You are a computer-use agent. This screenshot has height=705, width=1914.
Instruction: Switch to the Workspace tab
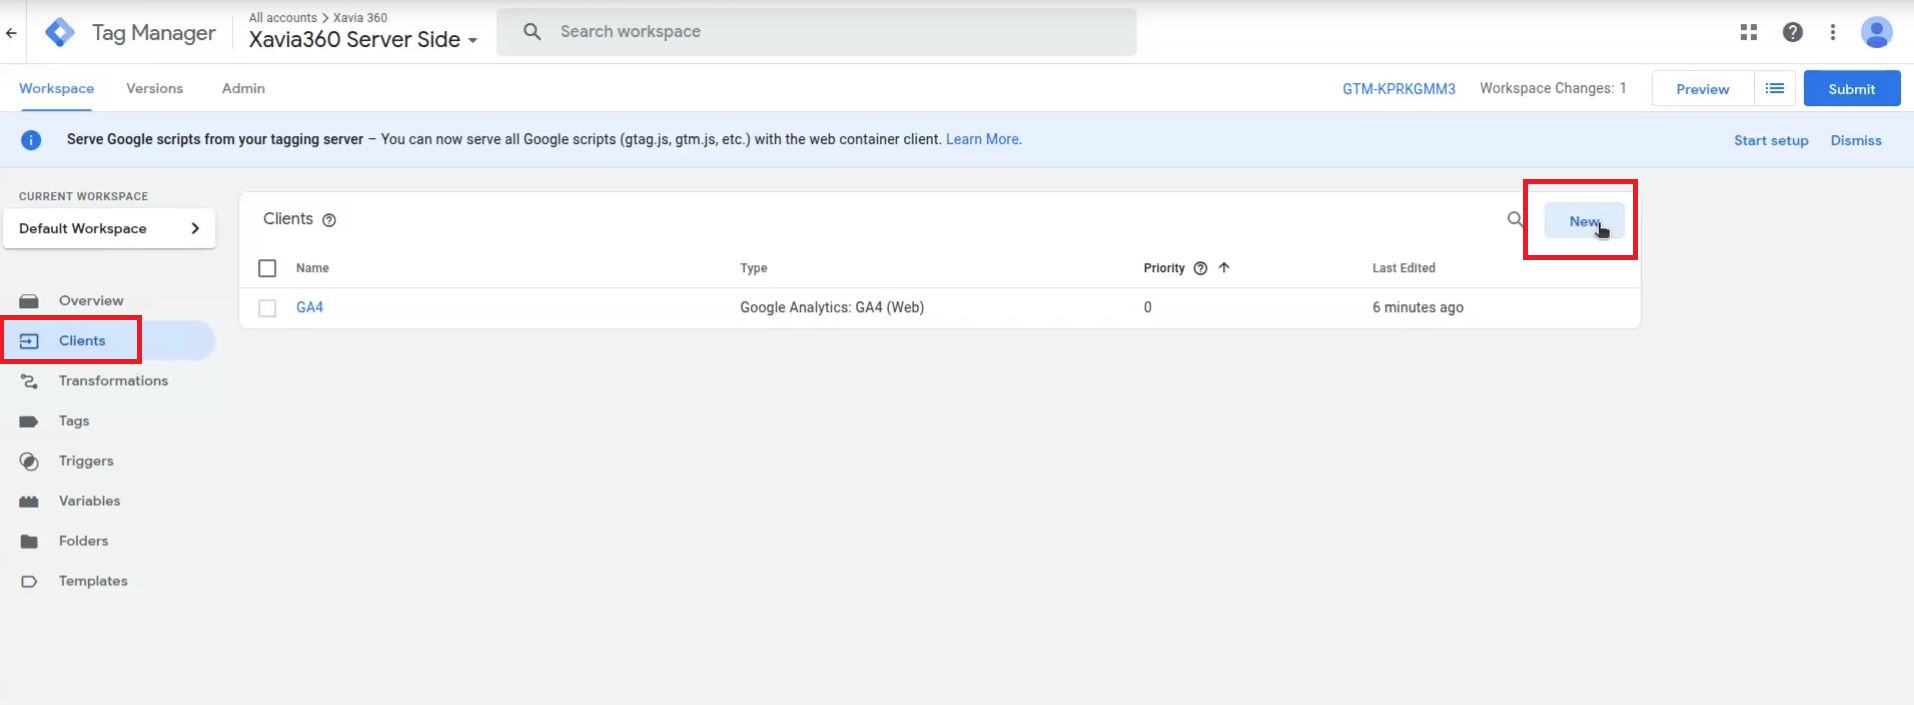(x=56, y=89)
